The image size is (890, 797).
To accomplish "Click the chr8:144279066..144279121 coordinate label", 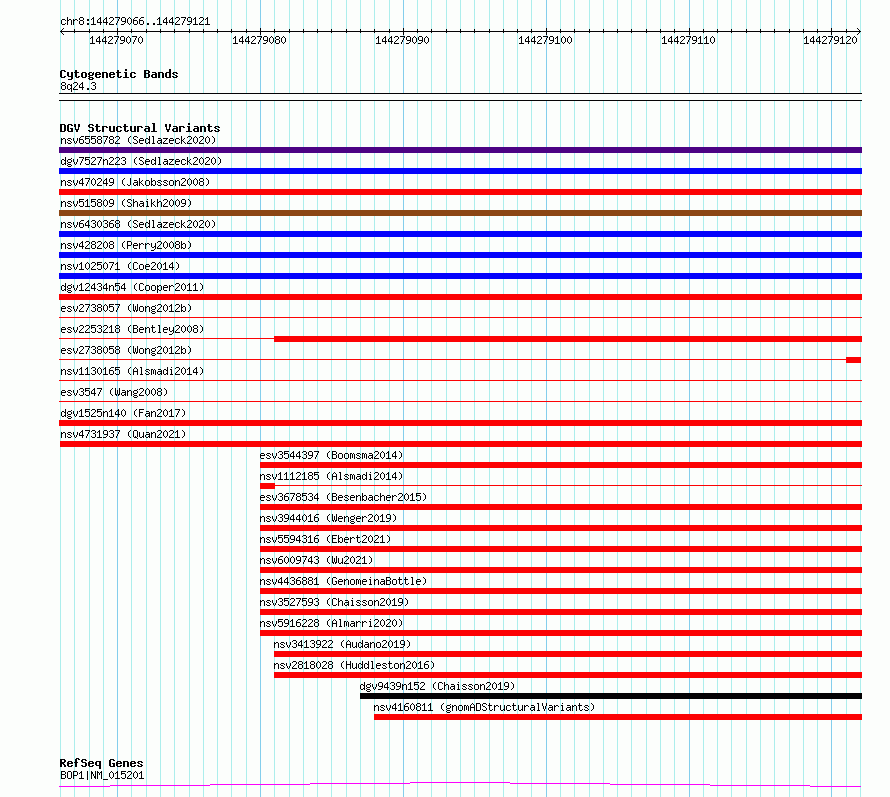I will pyautogui.click(x=135, y=21).
